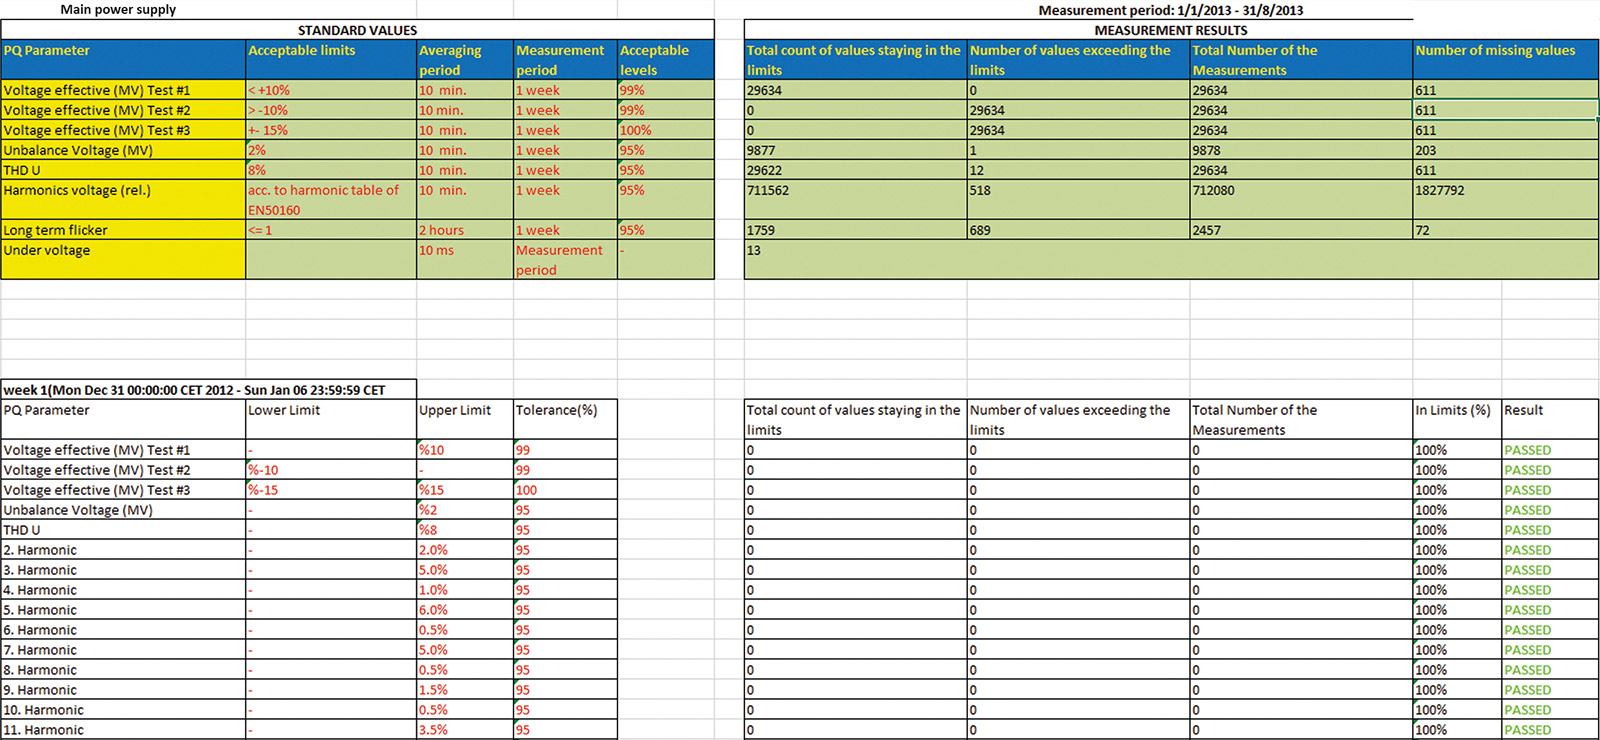Select the '8. Harmonic' row label
The height and width of the screenshot is (740, 1600).
(x=123, y=670)
